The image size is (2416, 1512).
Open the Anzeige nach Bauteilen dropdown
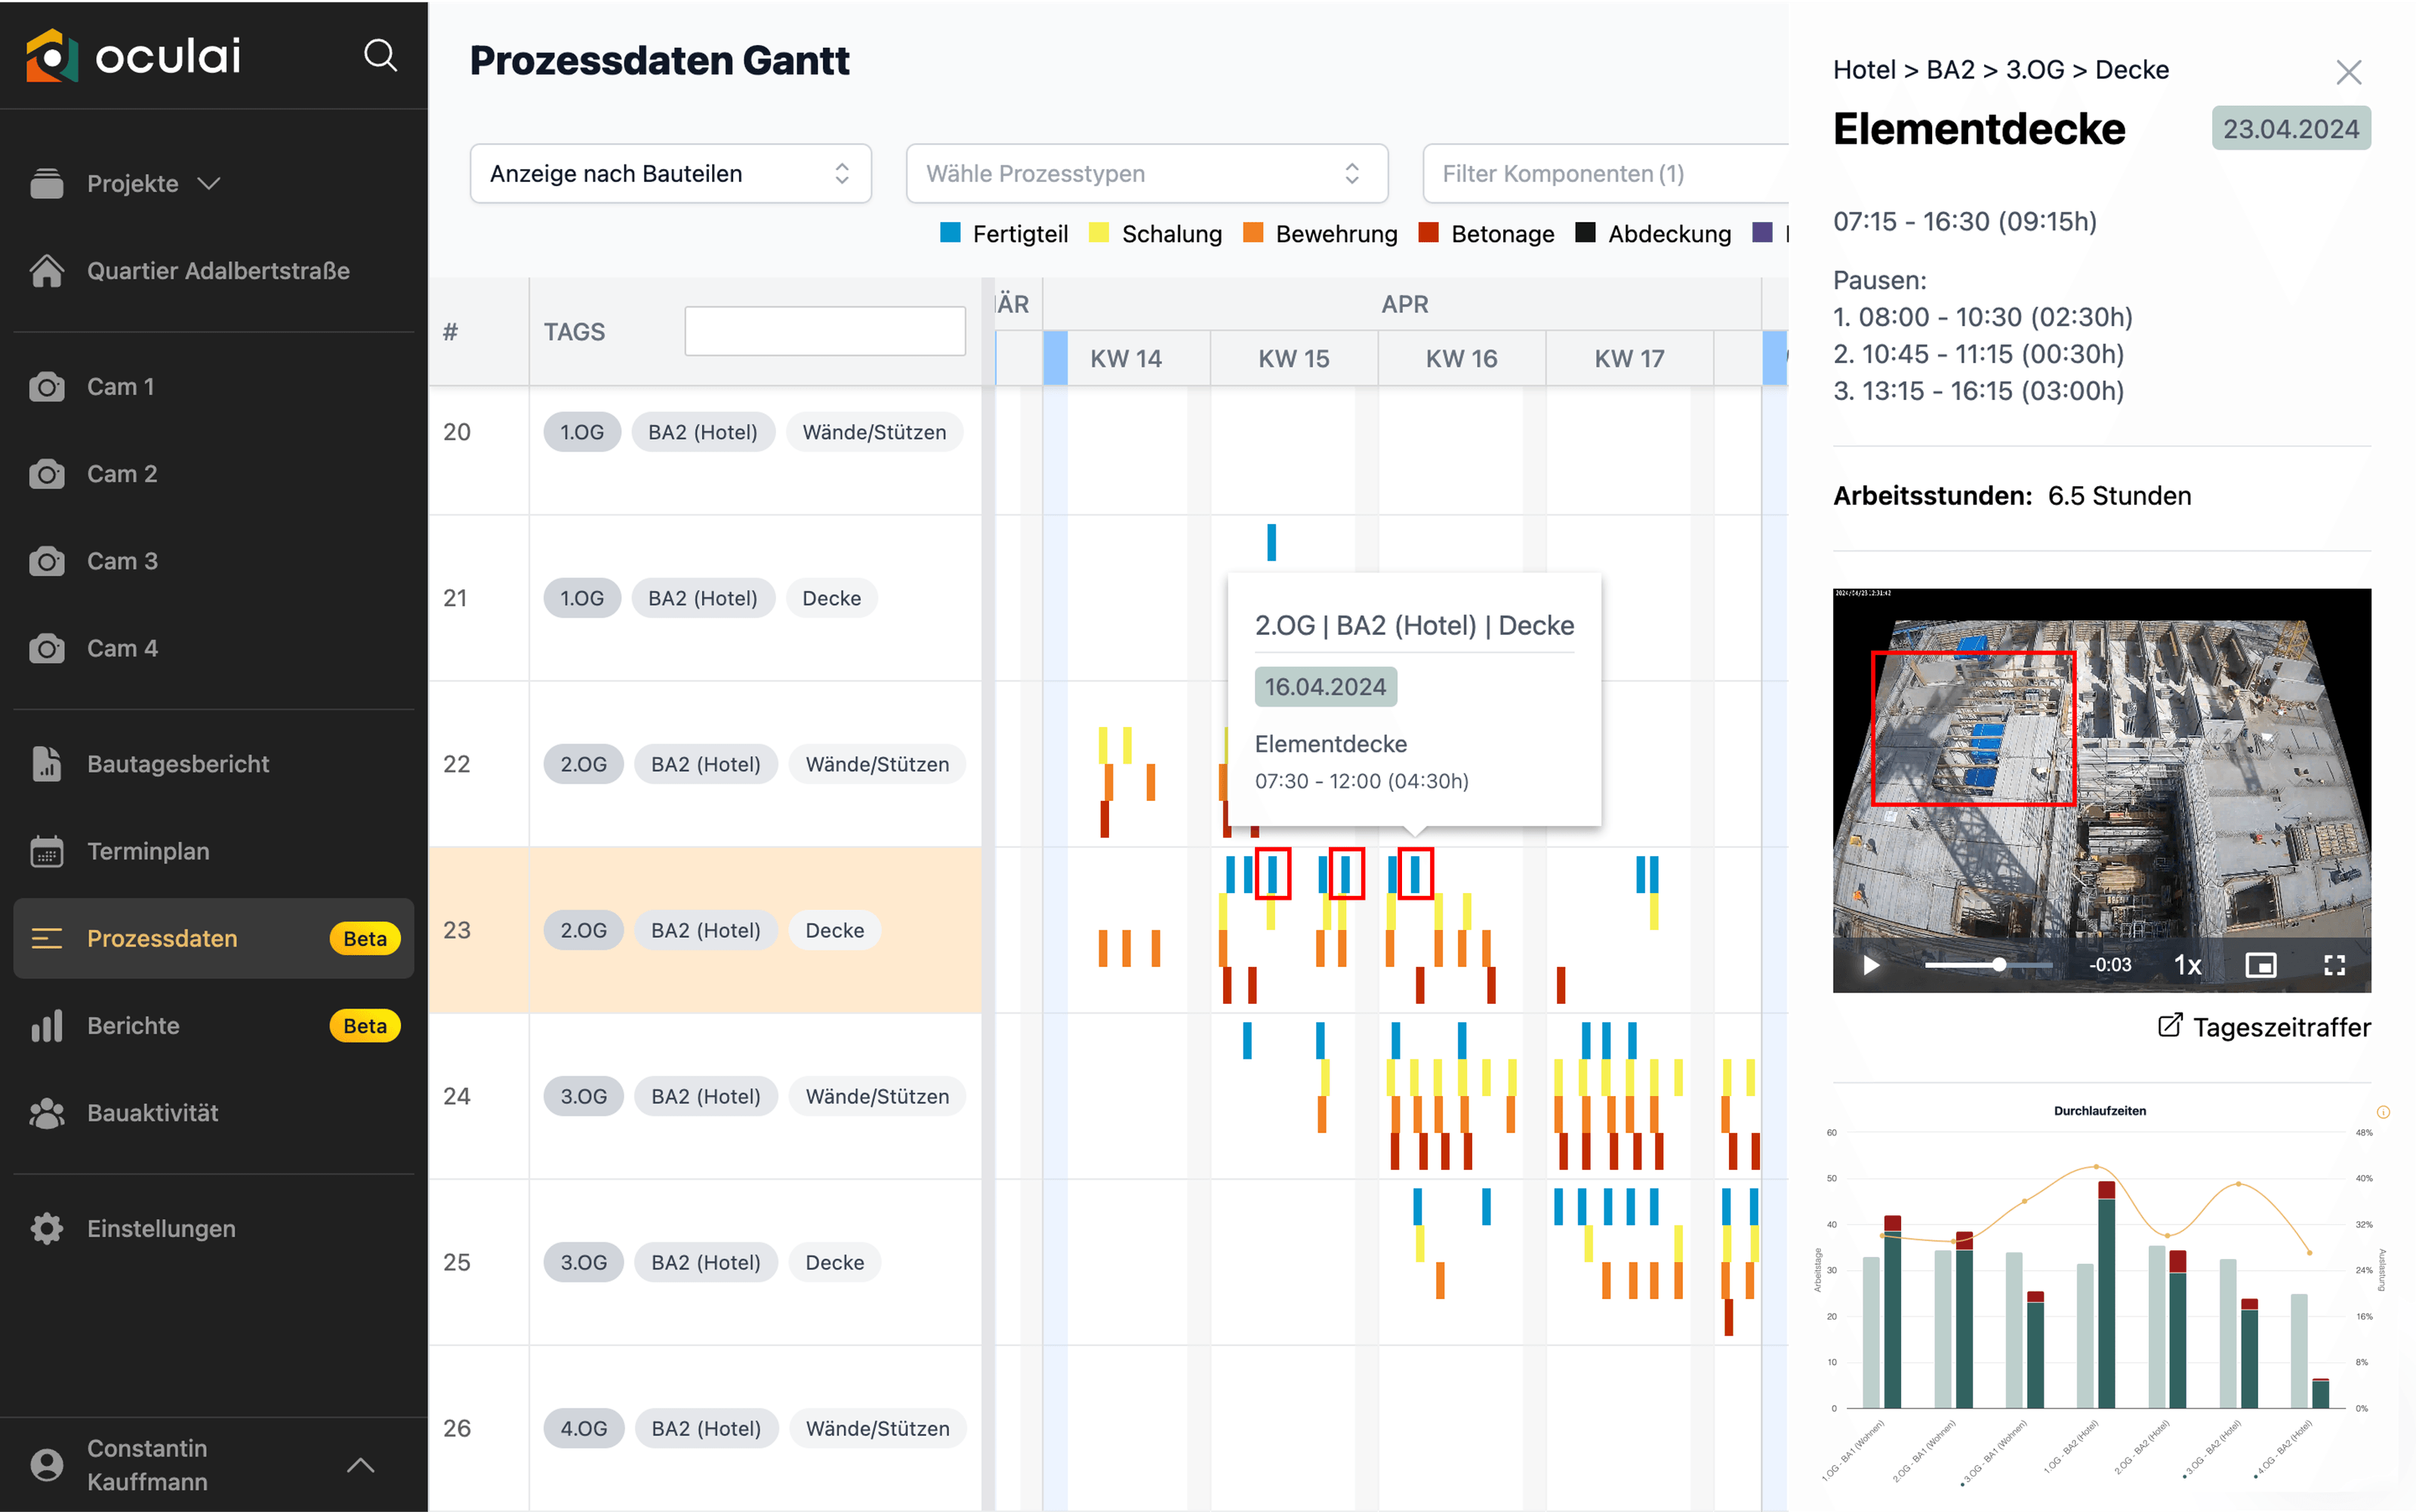670,173
